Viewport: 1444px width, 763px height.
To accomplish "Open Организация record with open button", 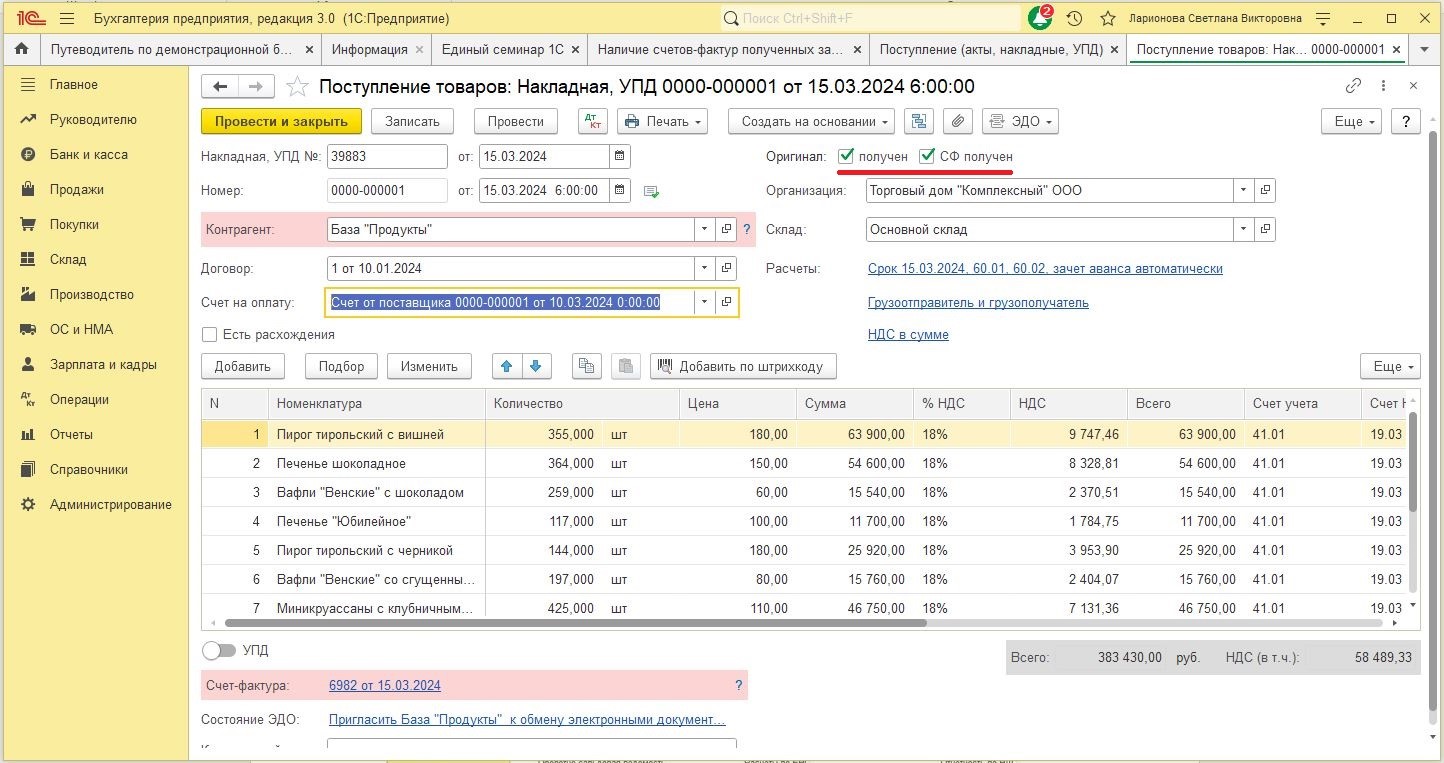I will tap(1265, 190).
